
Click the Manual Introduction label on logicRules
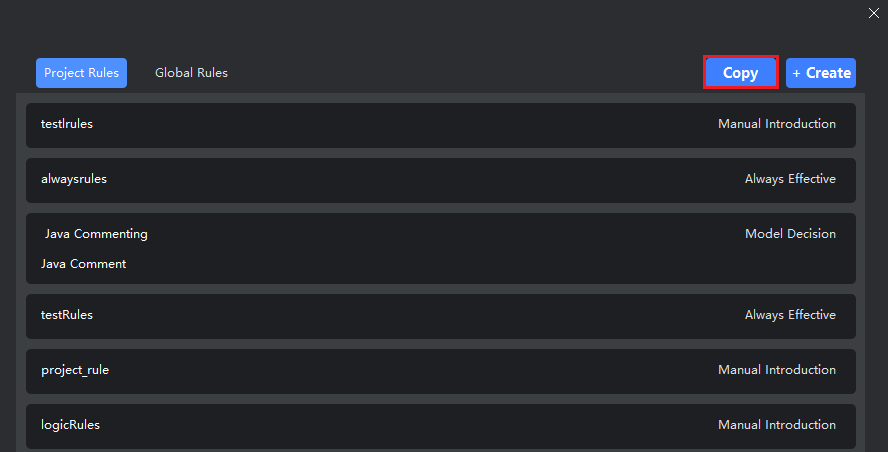click(x=776, y=426)
